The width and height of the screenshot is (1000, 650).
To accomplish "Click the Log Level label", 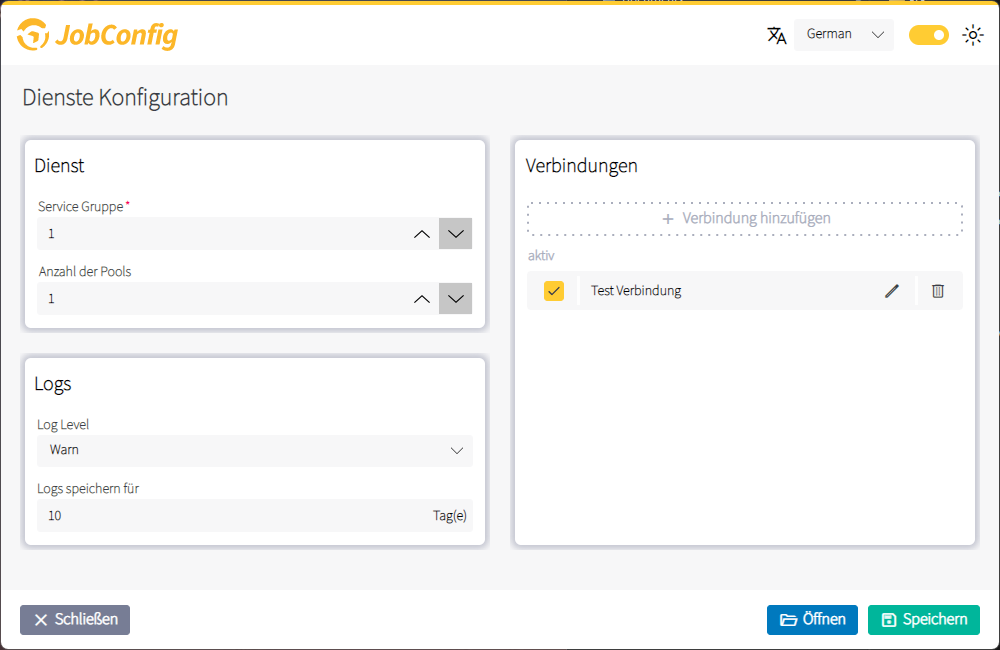I will pyautogui.click(x=62, y=424).
